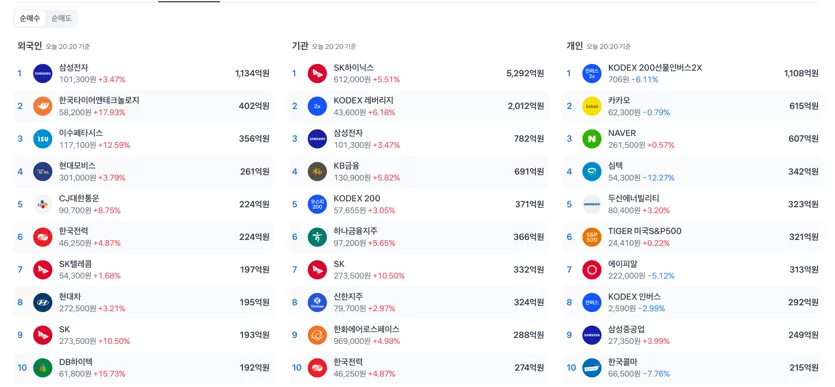Click the 현대차 Hyundai logo
Image resolution: width=835 pixels, height=387 pixels.
pos(43,302)
